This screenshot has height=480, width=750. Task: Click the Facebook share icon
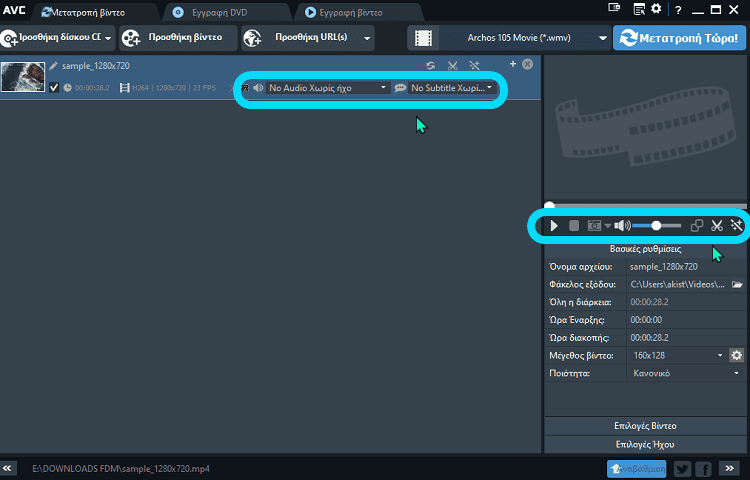tap(704, 468)
